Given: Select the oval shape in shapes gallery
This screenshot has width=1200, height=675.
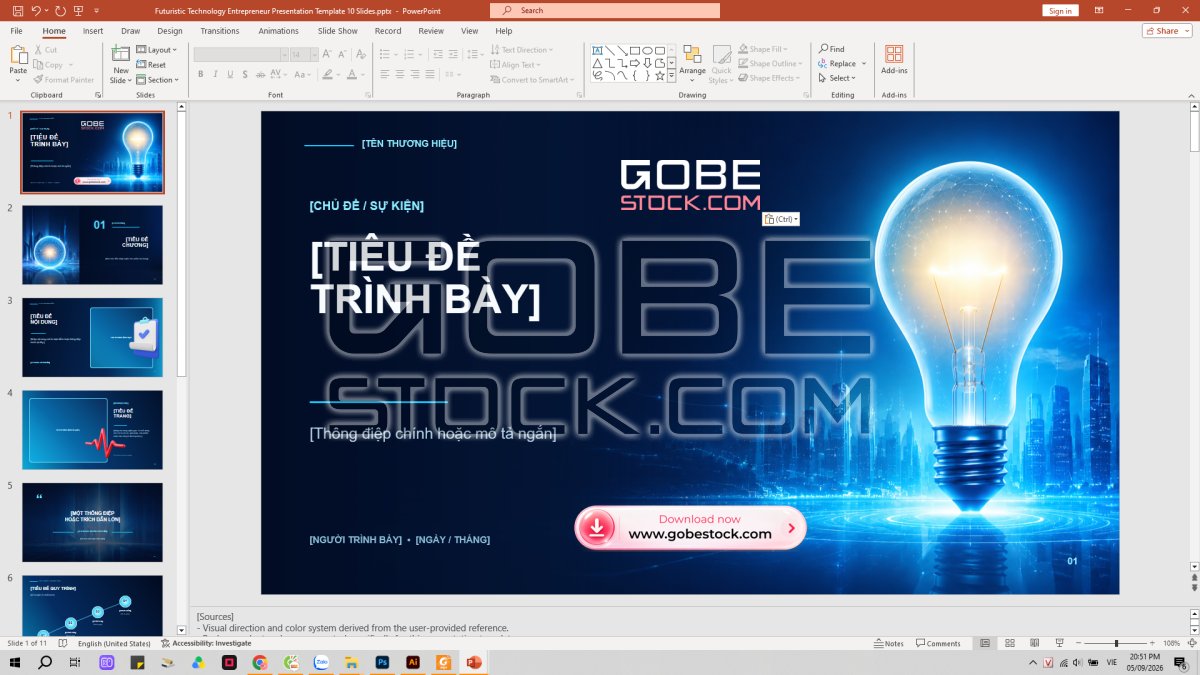Looking at the screenshot, I should tap(647, 50).
